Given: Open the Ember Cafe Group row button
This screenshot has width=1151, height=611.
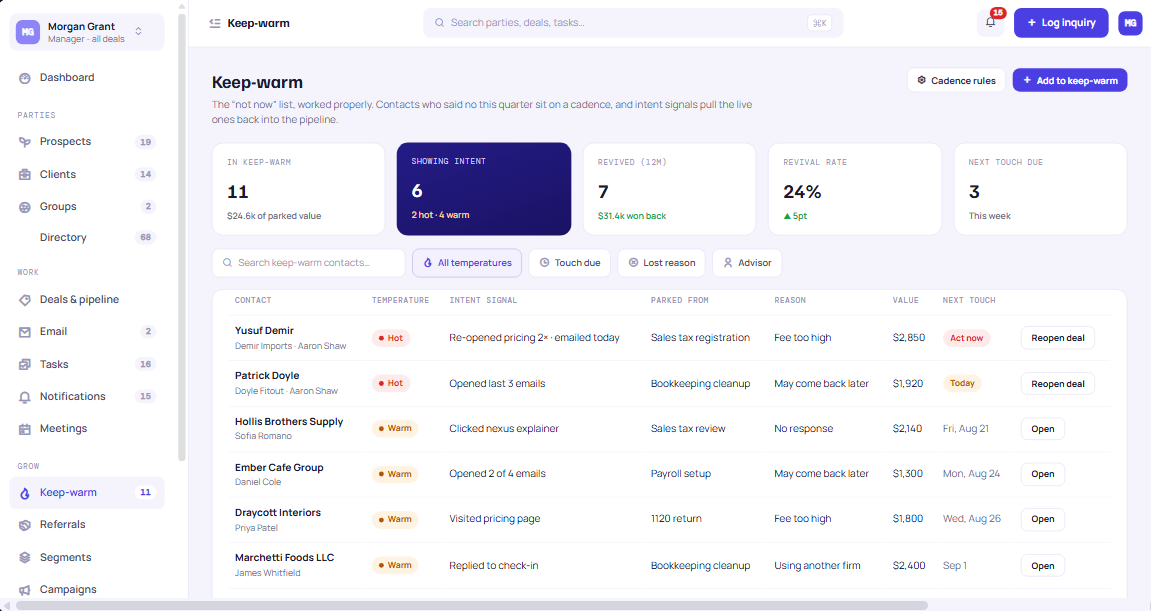Looking at the screenshot, I should click(x=1042, y=474).
